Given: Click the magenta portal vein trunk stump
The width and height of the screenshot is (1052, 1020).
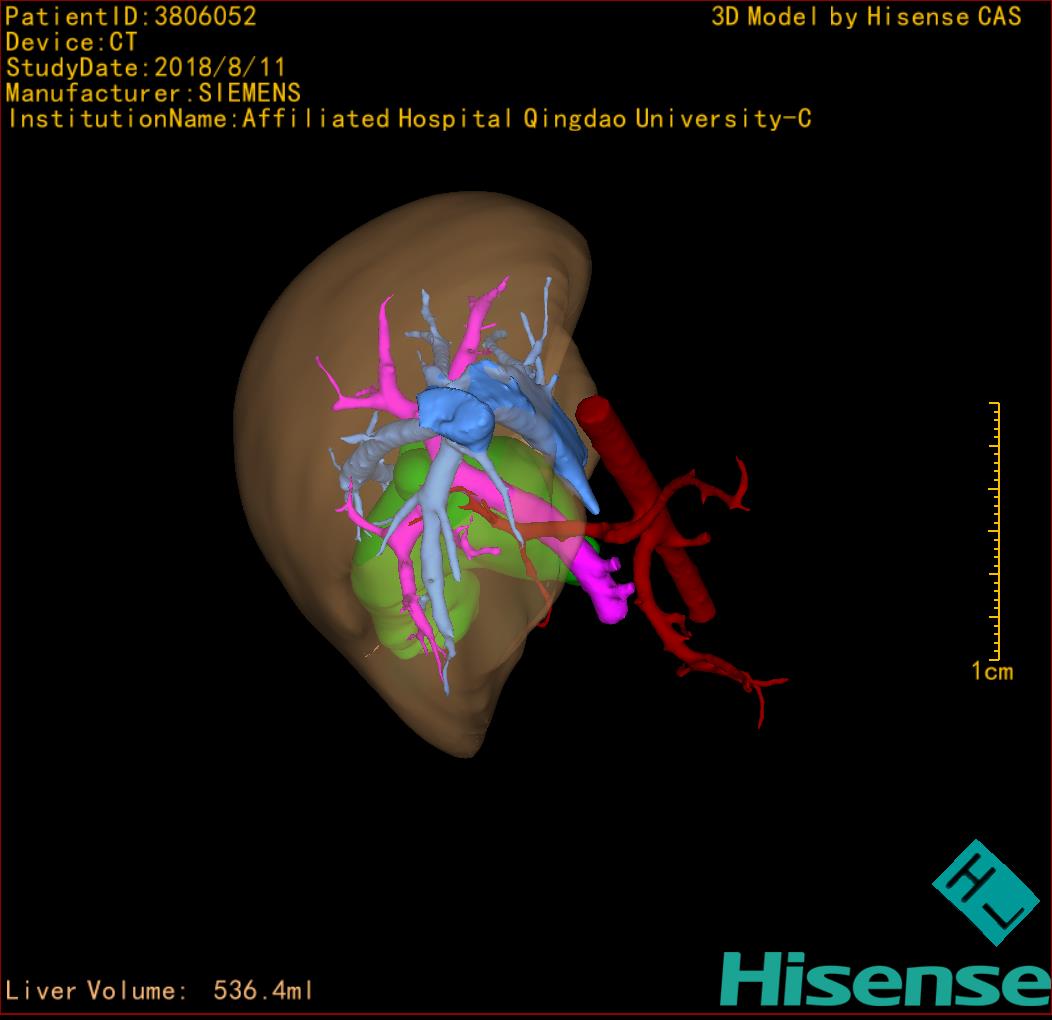Looking at the screenshot, I should tap(608, 588).
